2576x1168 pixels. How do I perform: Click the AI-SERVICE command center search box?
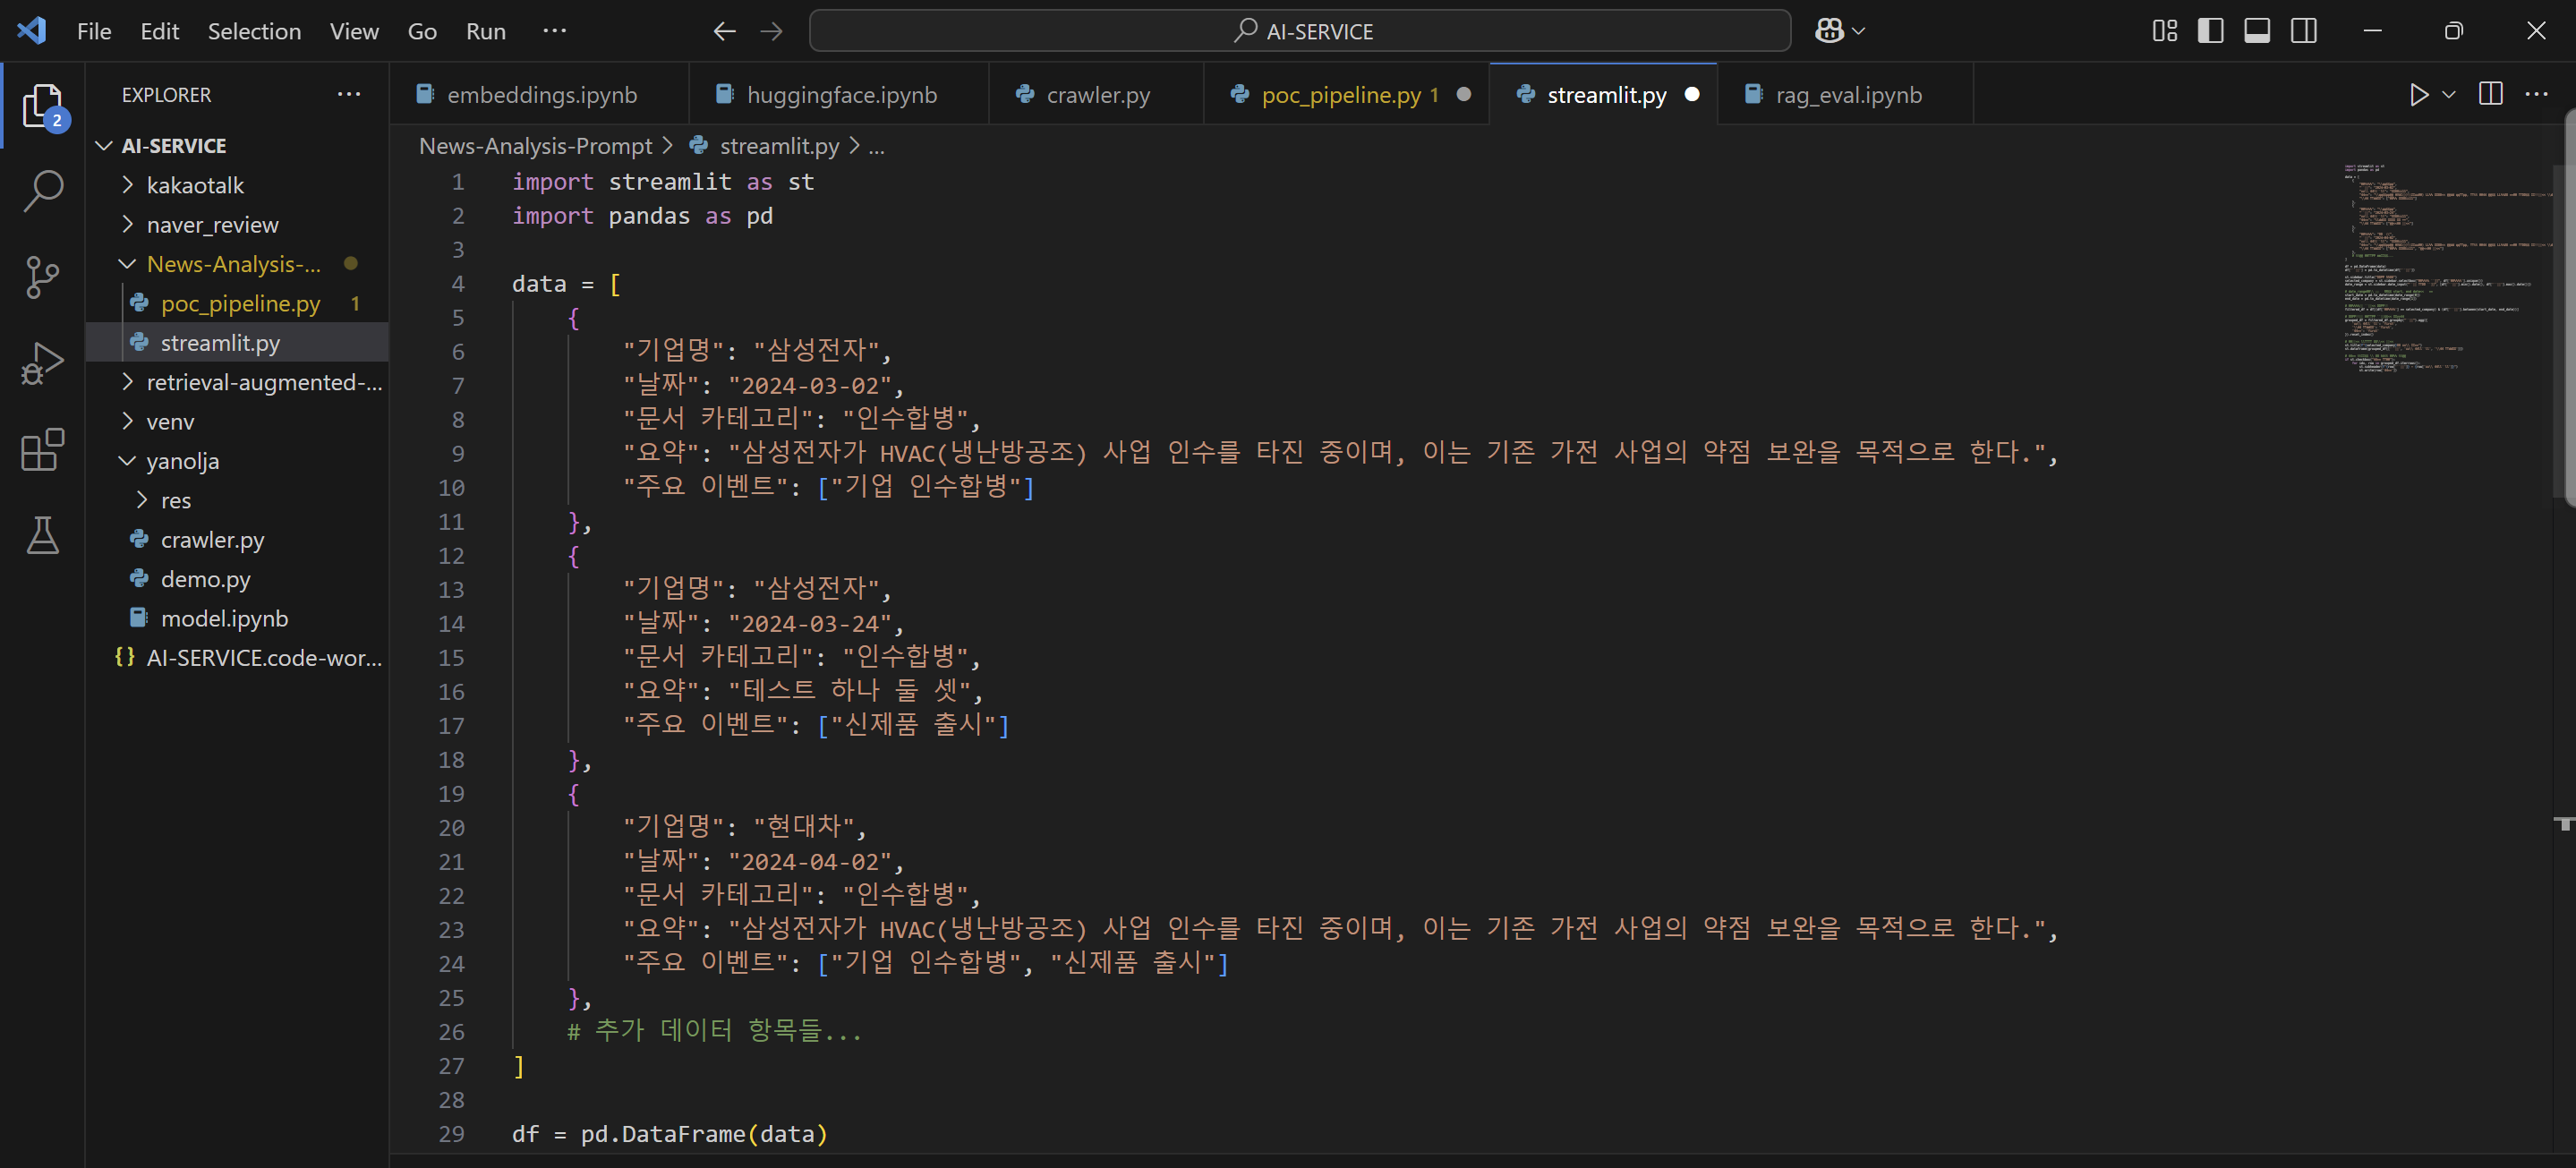pos(1299,31)
